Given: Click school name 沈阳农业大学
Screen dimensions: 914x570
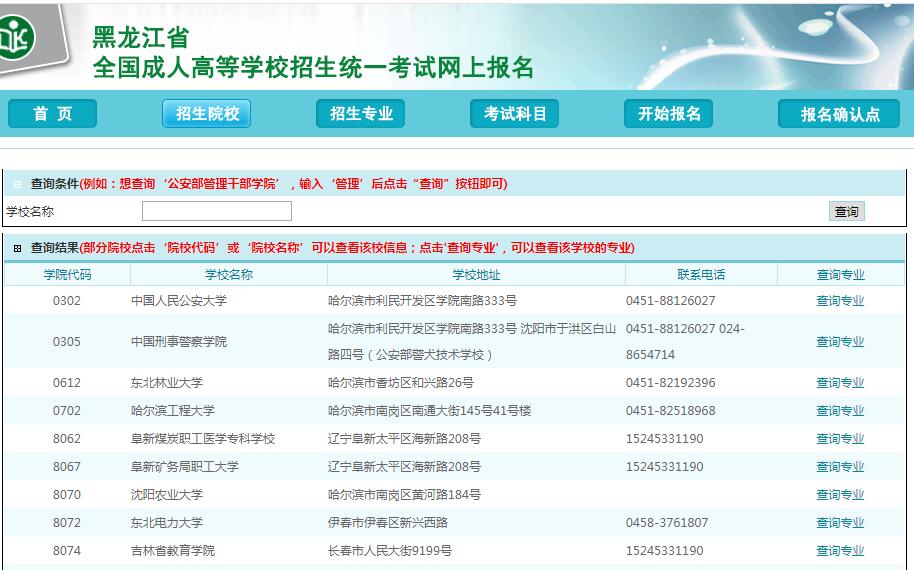Looking at the screenshot, I should 167,495.
